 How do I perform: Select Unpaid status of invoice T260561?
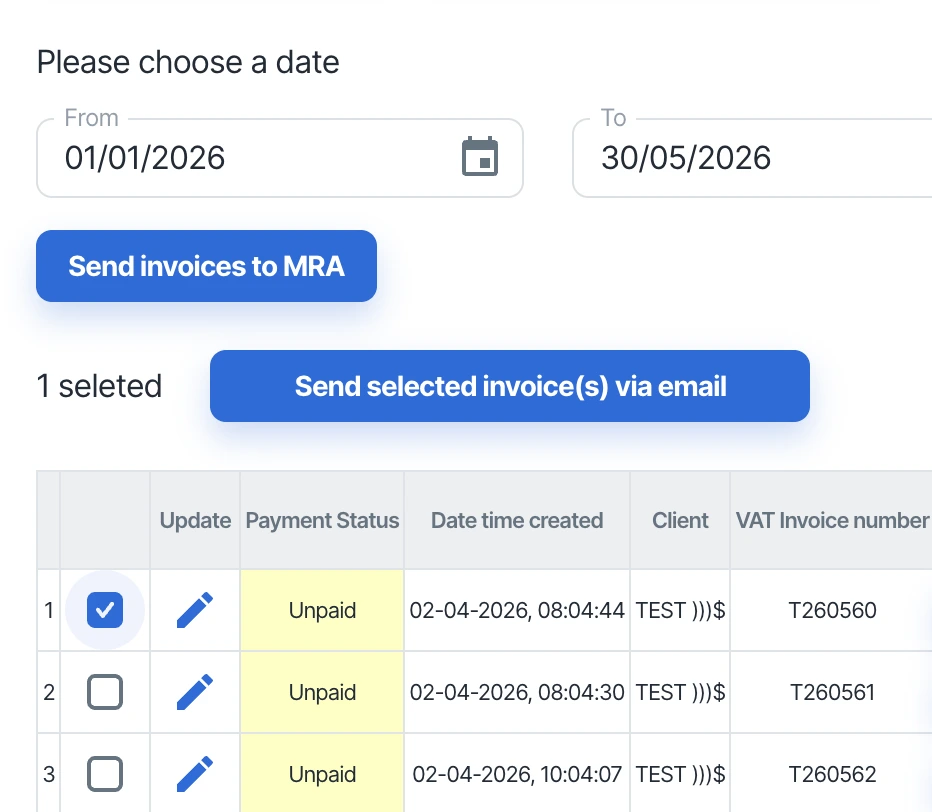(322, 692)
